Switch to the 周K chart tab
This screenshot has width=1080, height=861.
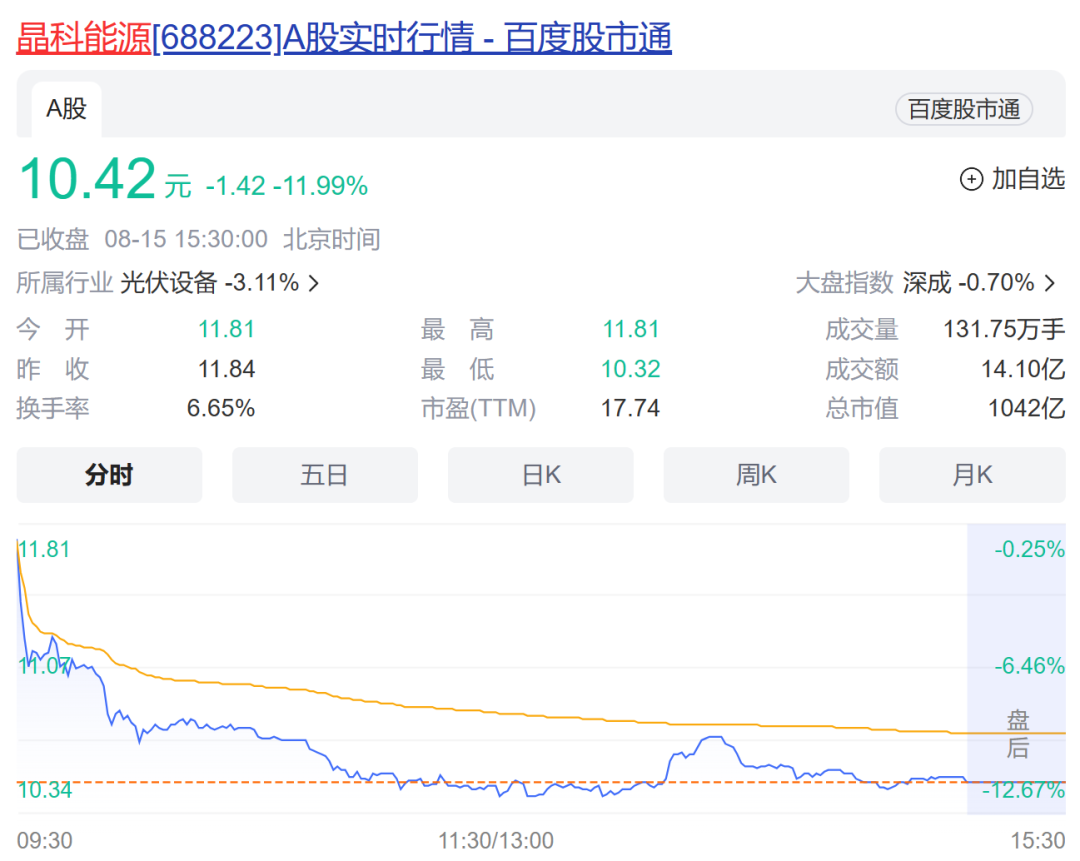756,475
